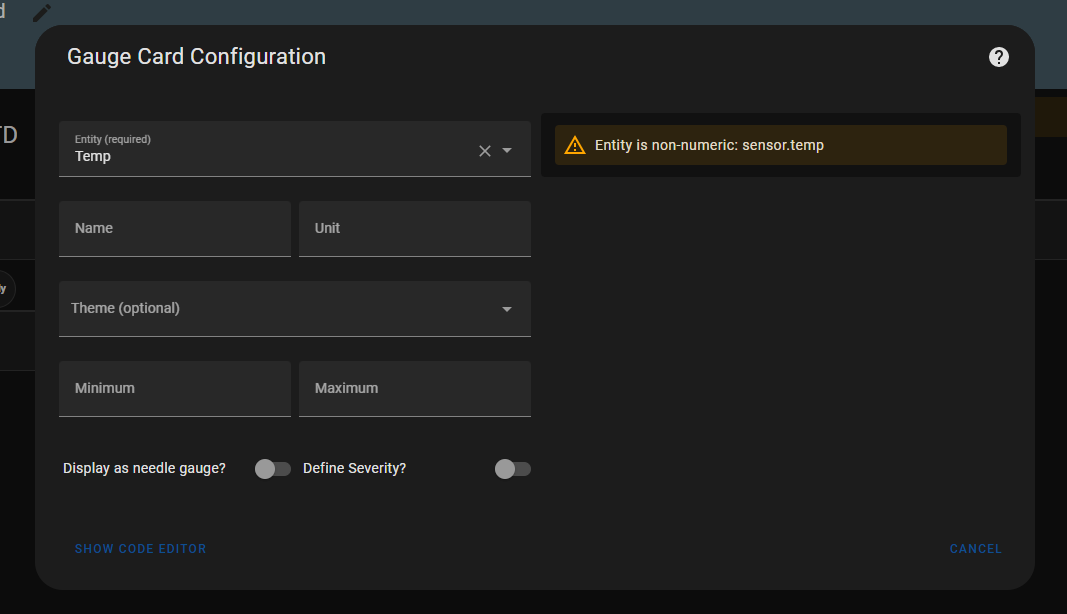This screenshot has height=614, width=1067.
Task: Click into the Minimum field
Action: (x=175, y=389)
